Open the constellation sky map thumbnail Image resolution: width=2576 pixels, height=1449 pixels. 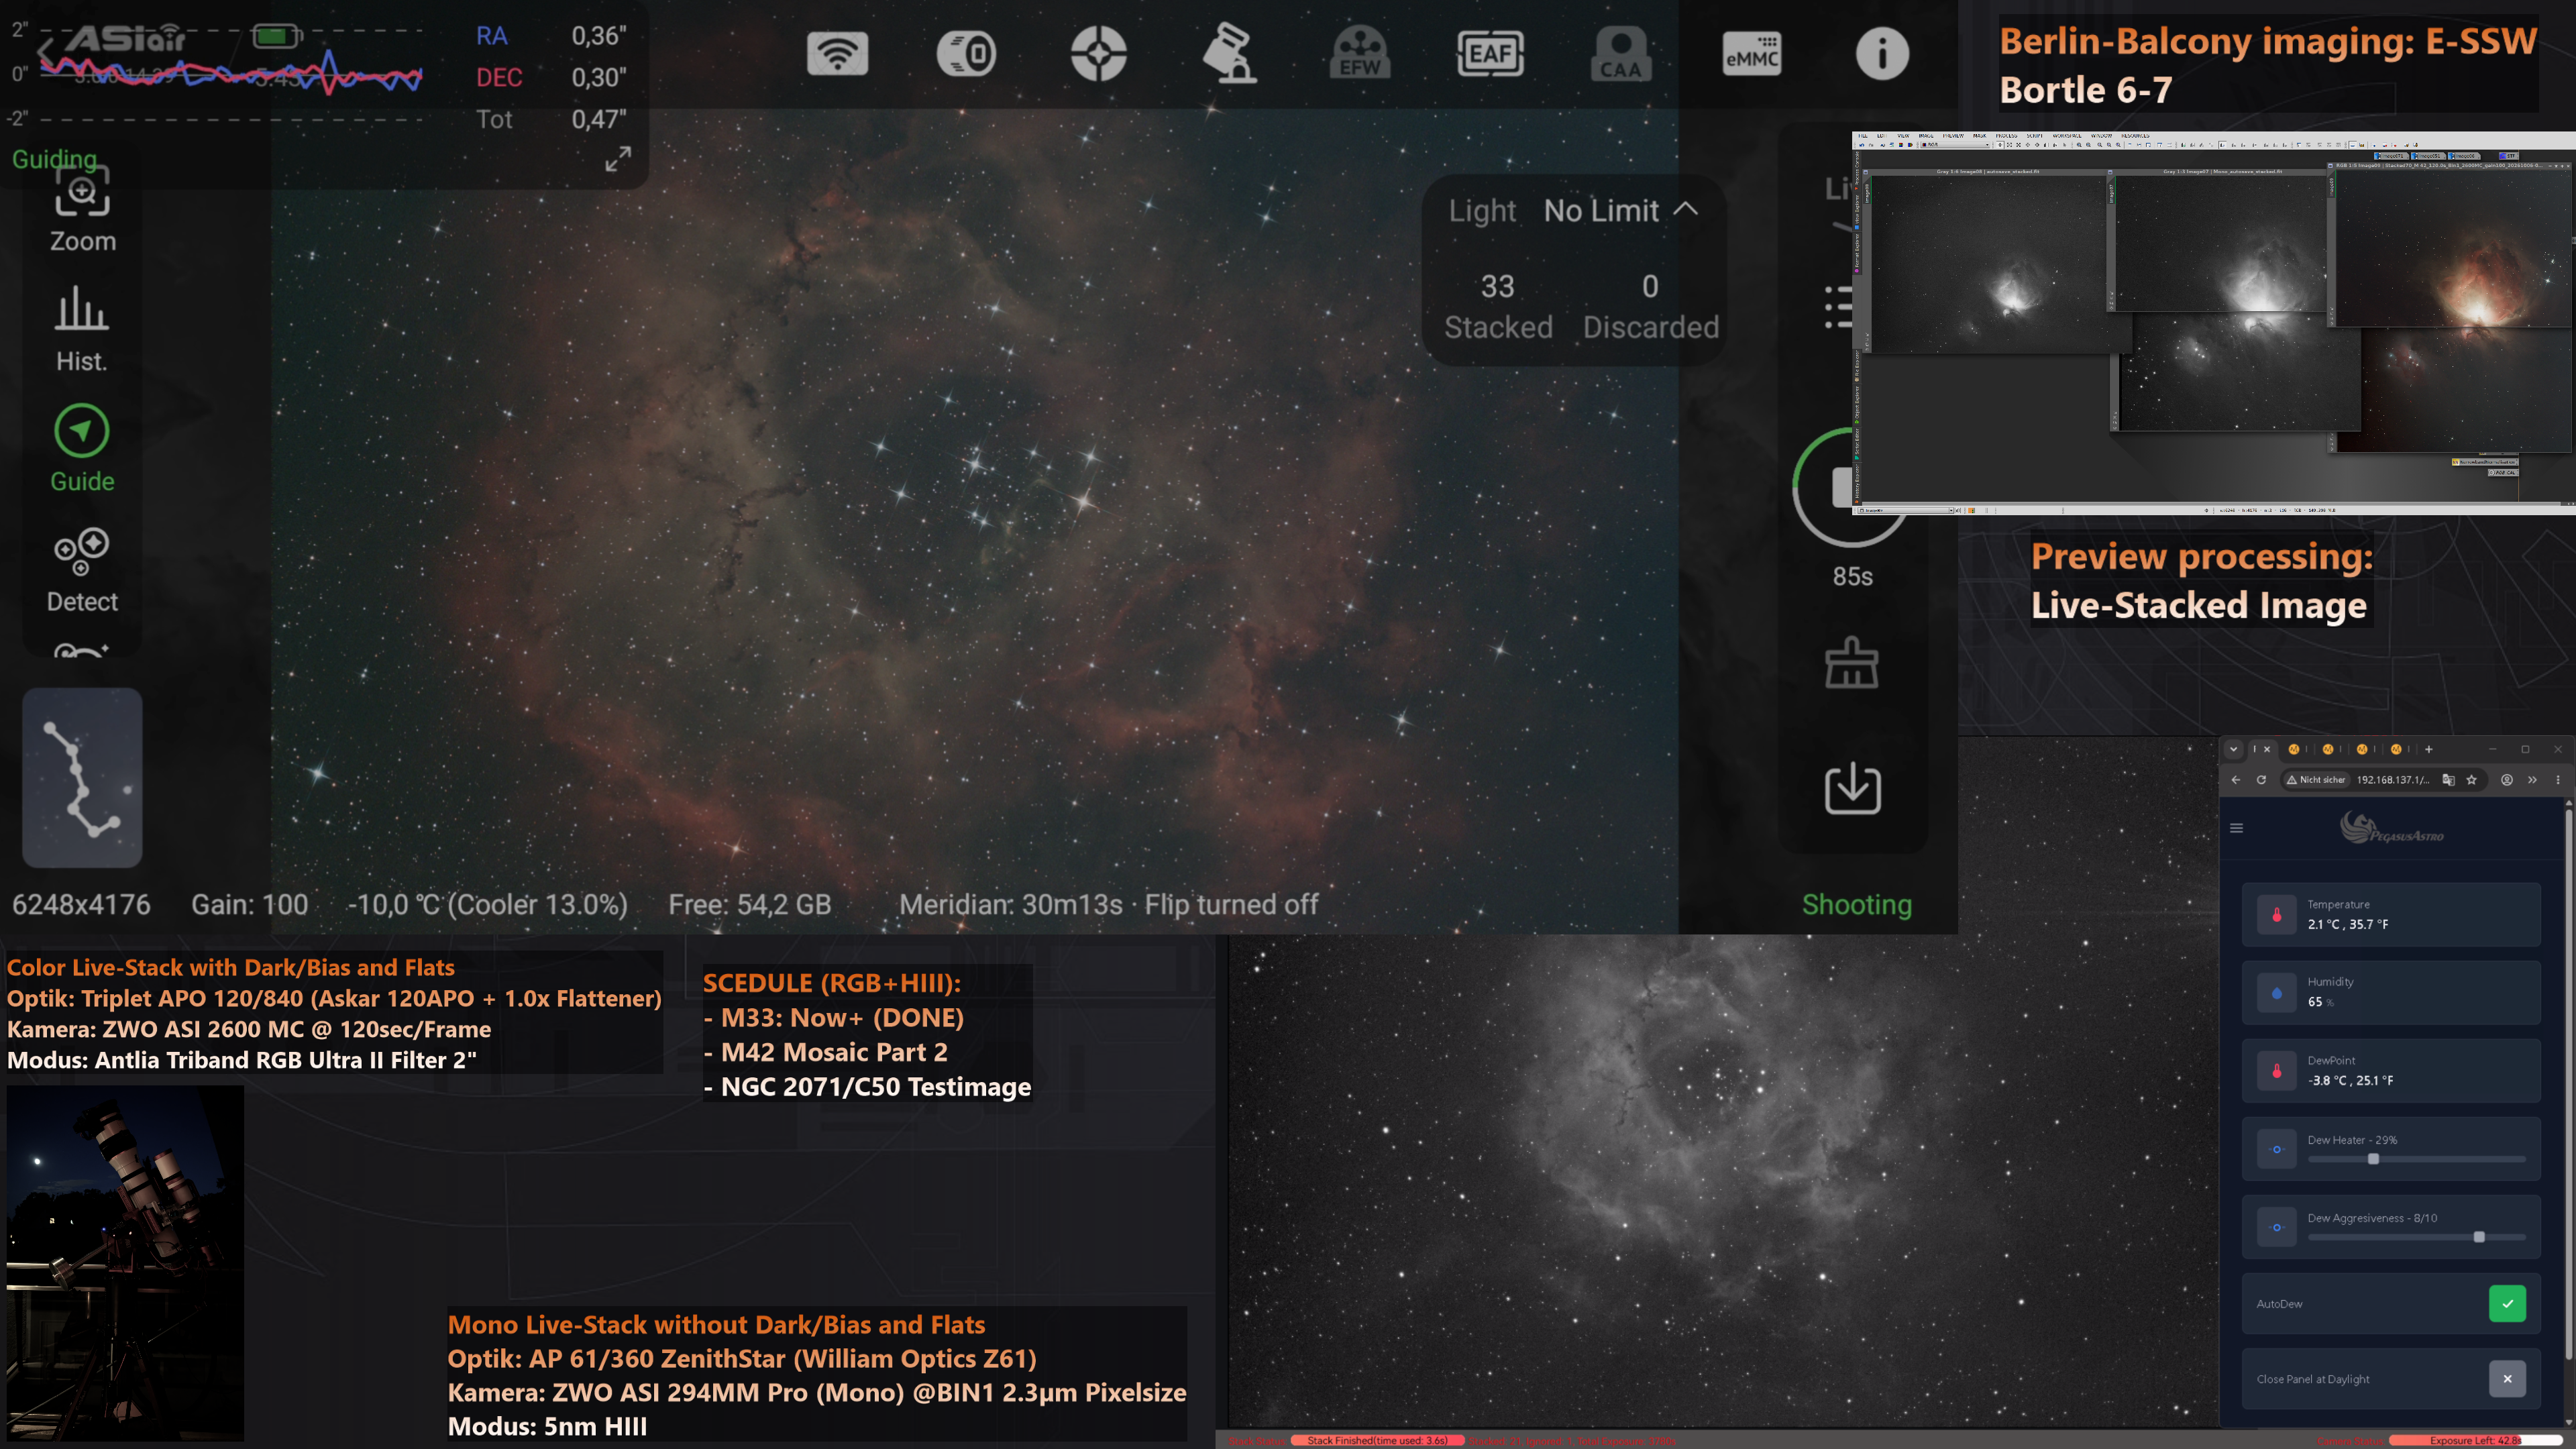click(82, 777)
